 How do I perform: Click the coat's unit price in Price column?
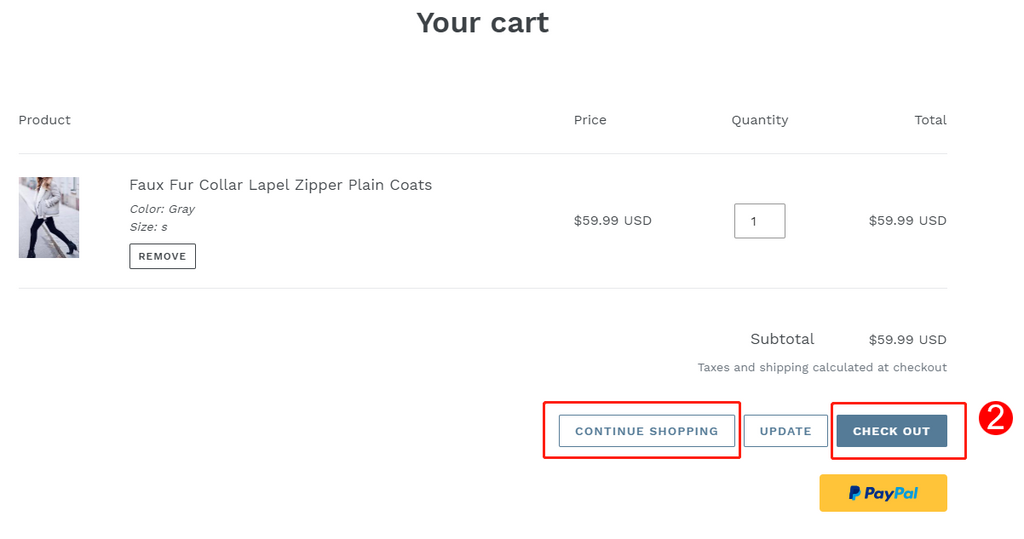(613, 221)
